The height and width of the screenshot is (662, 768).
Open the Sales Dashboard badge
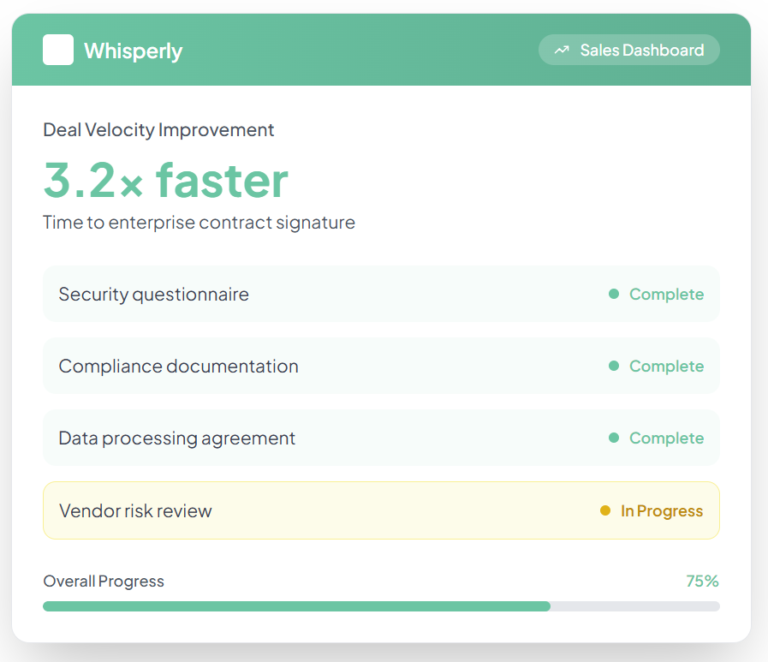click(629, 50)
